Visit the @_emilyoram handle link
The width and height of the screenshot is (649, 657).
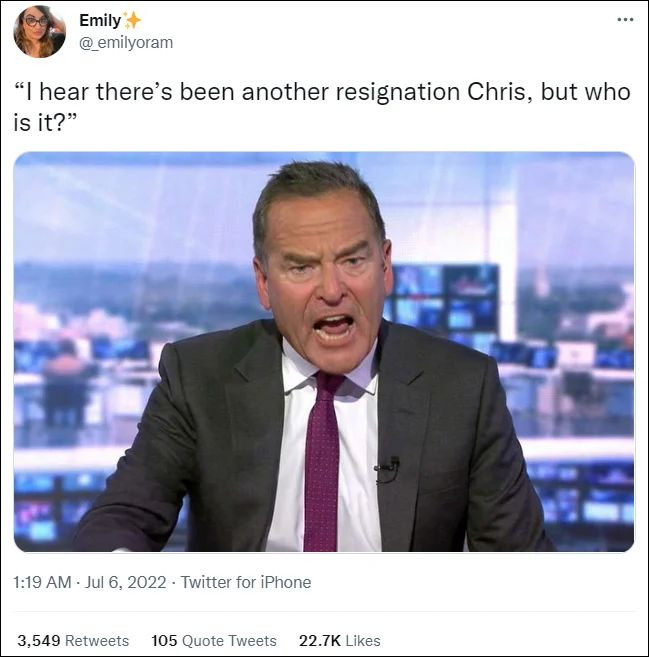[x=126, y=42]
